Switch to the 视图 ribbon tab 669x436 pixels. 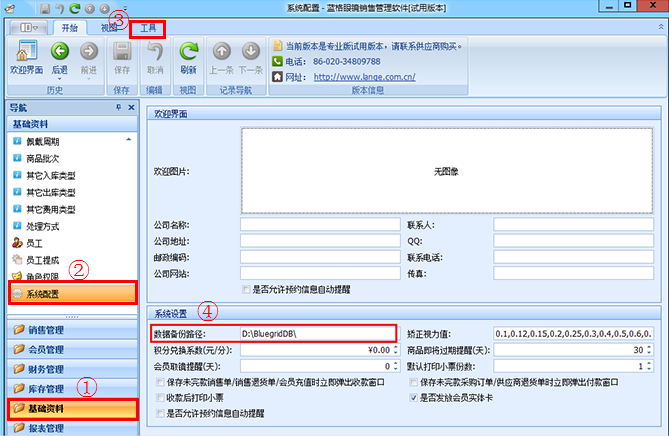(x=108, y=29)
